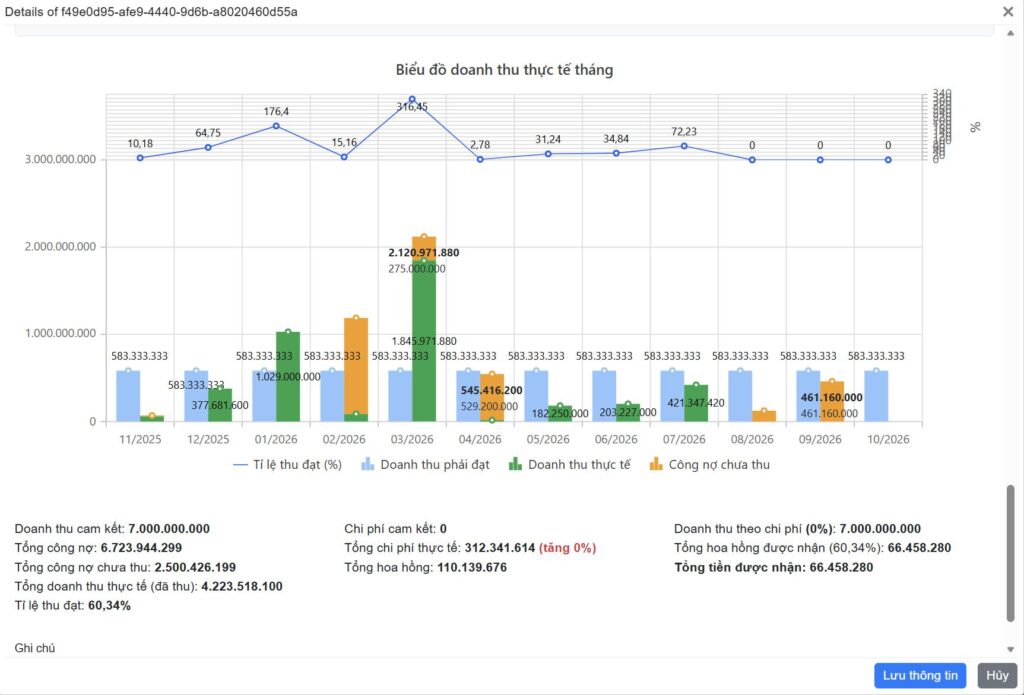Click the green 1.029.000.000 bar for 01/2026

tap(288, 376)
